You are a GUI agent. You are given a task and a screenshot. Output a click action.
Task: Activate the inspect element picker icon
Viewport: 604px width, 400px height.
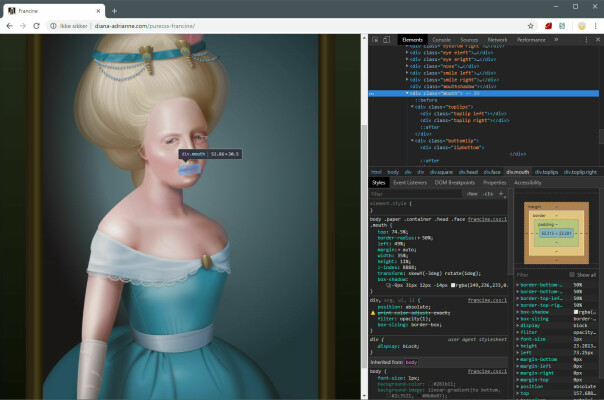point(375,40)
